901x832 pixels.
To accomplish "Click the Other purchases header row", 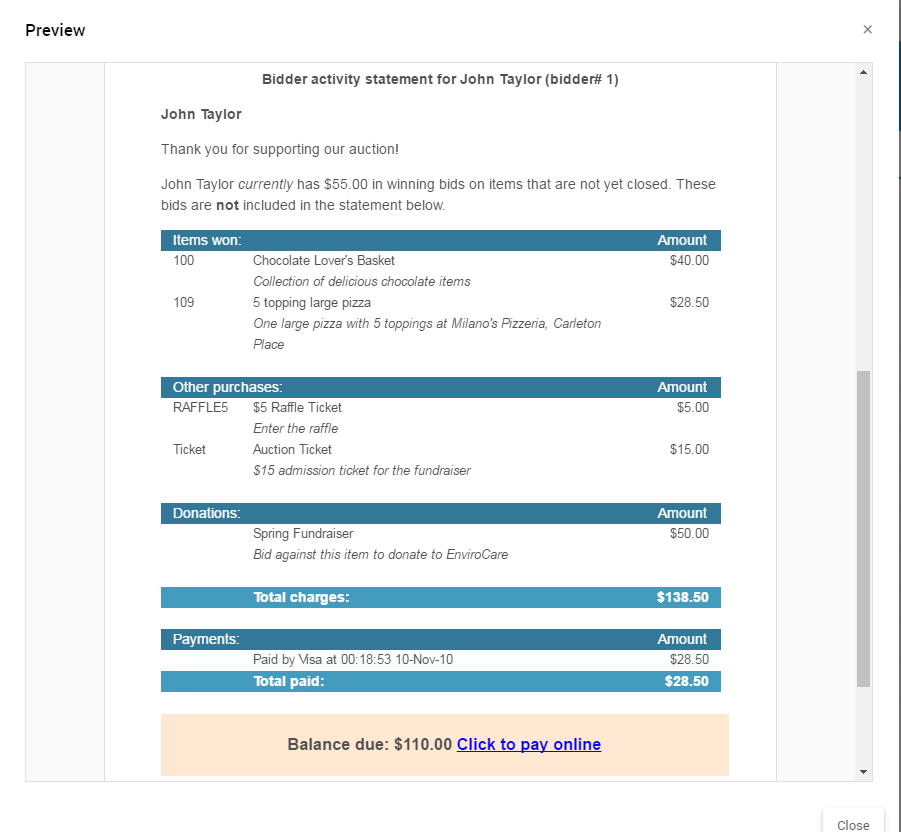I will 440,387.
